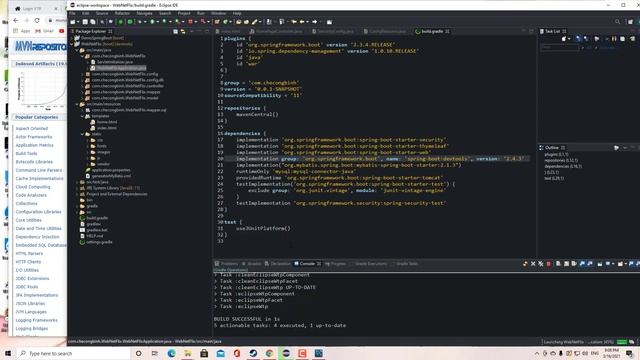Open Microsoft Edge from the taskbar
The width and height of the screenshot is (640, 360).
171,353
